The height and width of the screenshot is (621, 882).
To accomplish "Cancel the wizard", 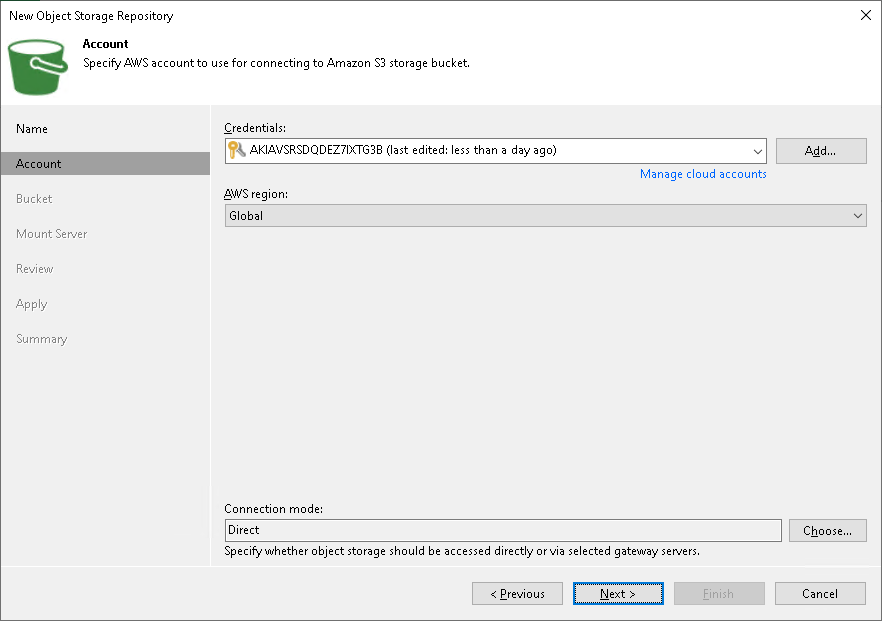I will coord(819,593).
